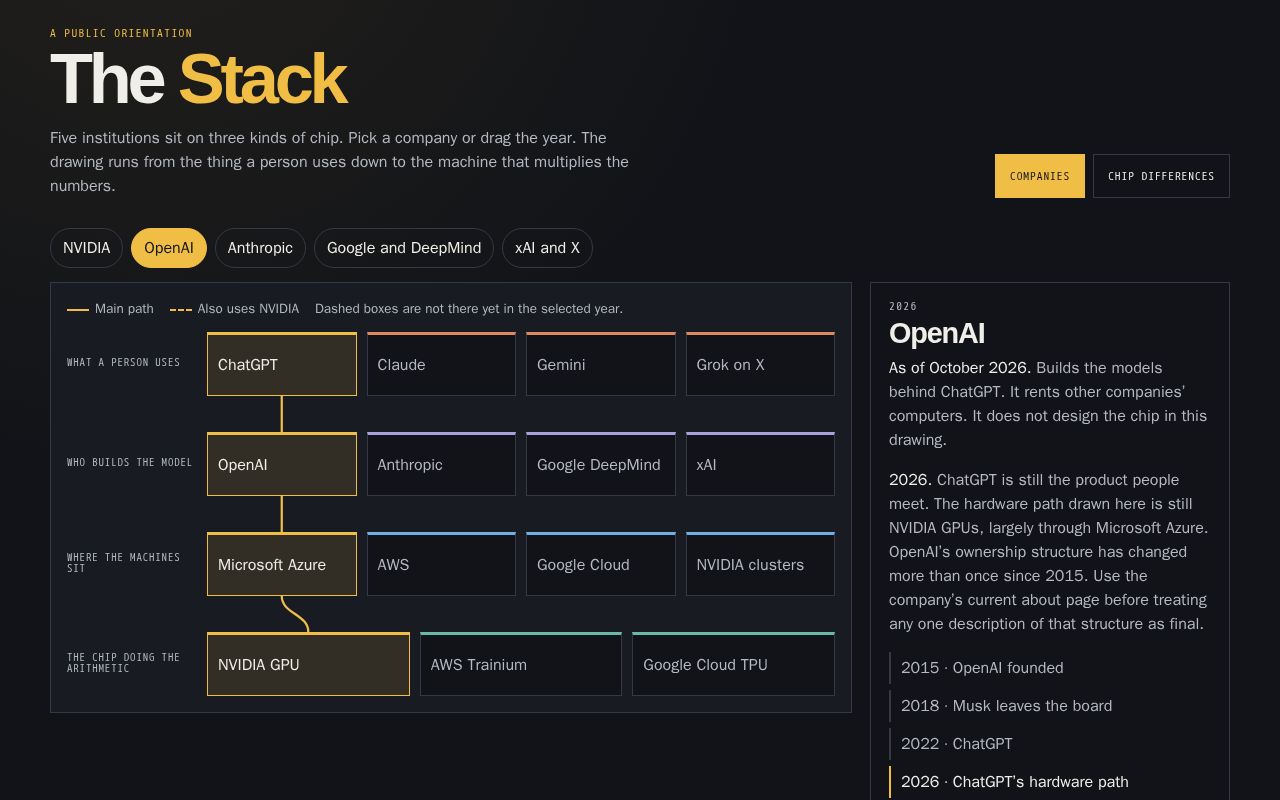
Task: Click the Gemini box in diagram
Action: coord(601,364)
